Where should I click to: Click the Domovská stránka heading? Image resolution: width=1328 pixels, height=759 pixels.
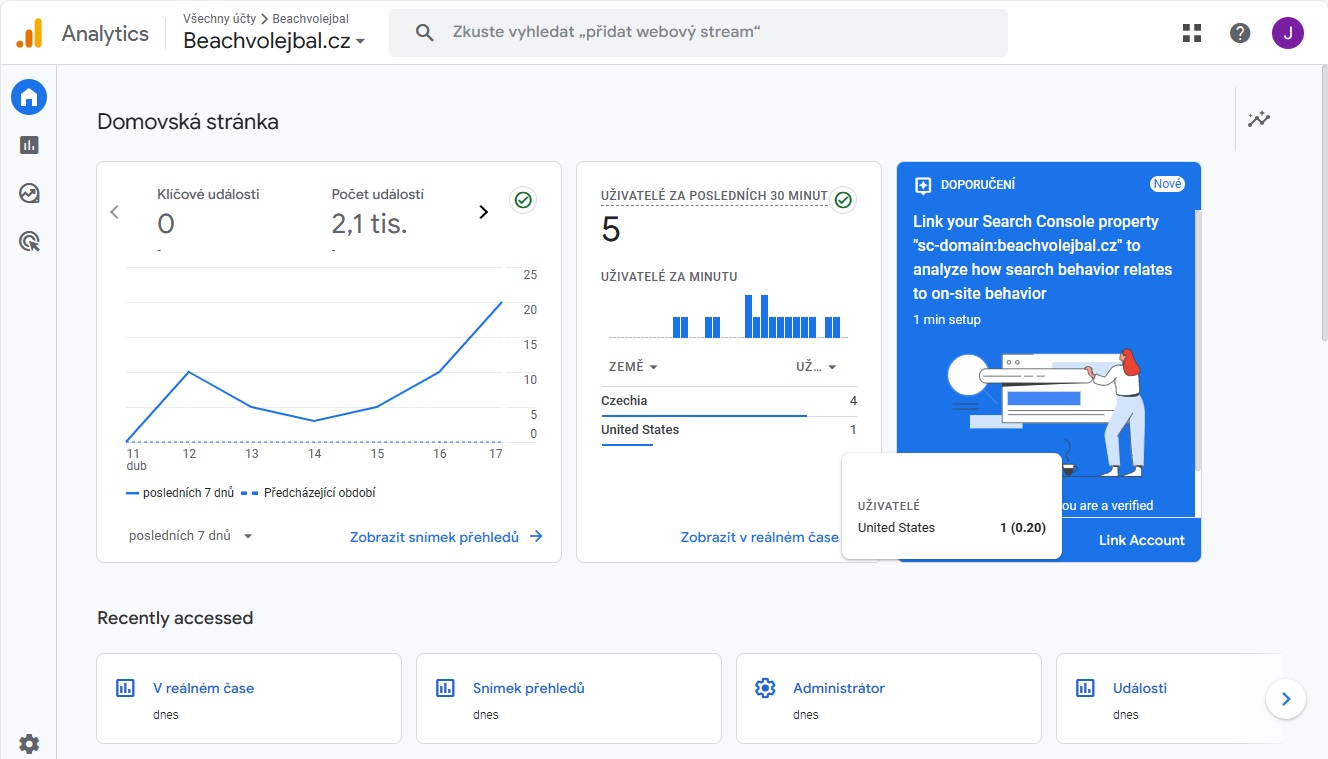[x=188, y=122]
